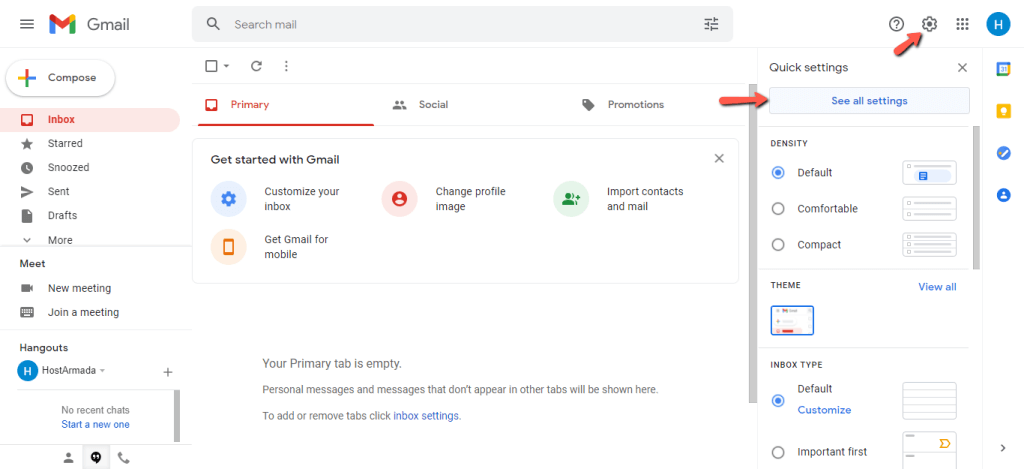Open Google Calendar in side panel
The height and width of the screenshot is (469, 1024).
tap(1003, 69)
